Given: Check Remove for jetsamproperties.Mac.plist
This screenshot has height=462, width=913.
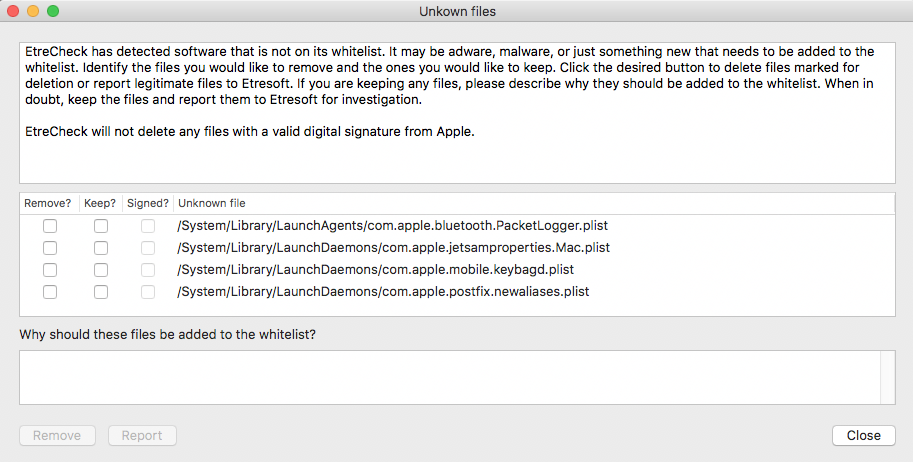Looking at the screenshot, I should pyautogui.click(x=50, y=248).
